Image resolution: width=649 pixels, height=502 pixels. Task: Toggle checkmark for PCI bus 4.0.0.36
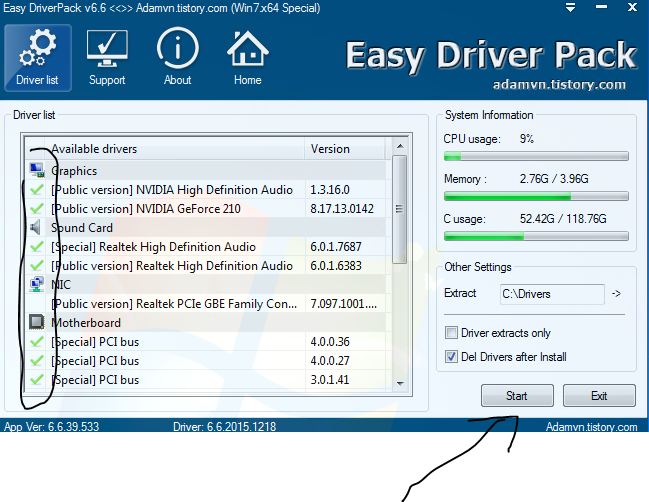coord(37,341)
